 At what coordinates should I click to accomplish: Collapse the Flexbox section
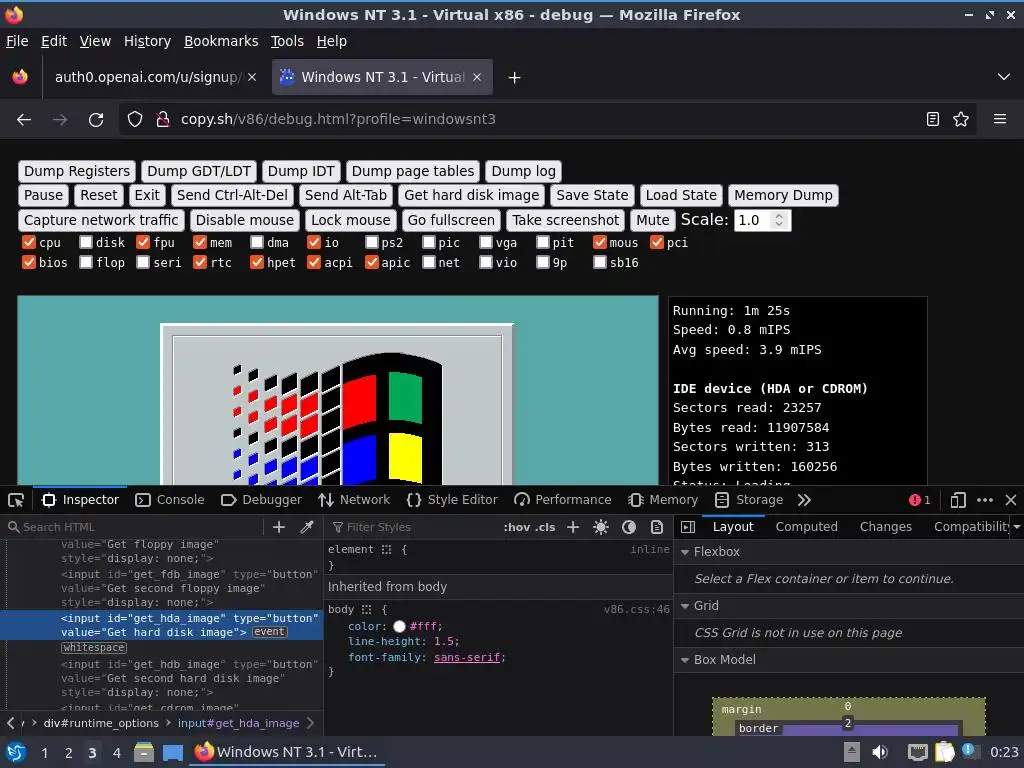685,552
